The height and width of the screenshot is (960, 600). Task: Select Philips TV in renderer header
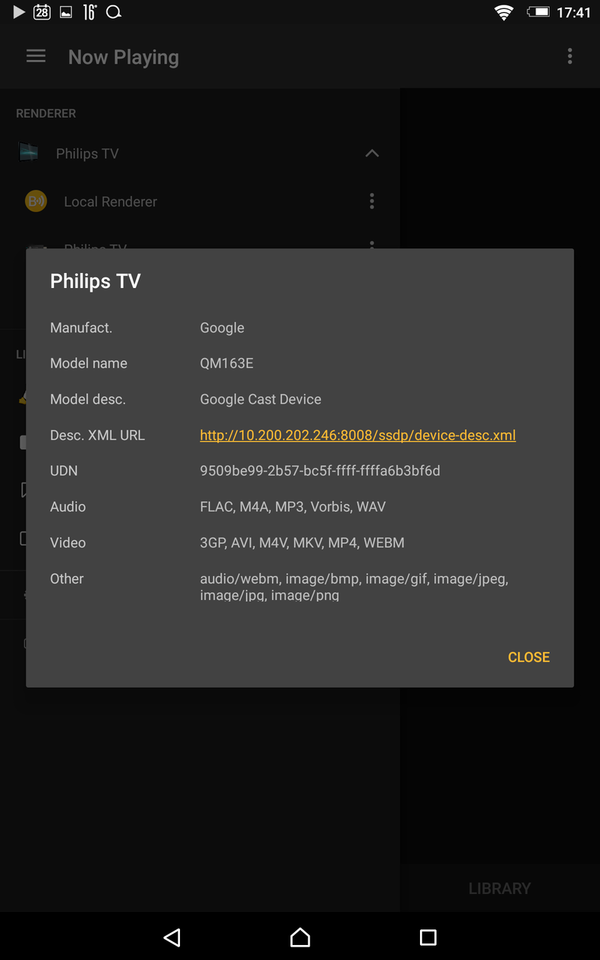click(87, 153)
